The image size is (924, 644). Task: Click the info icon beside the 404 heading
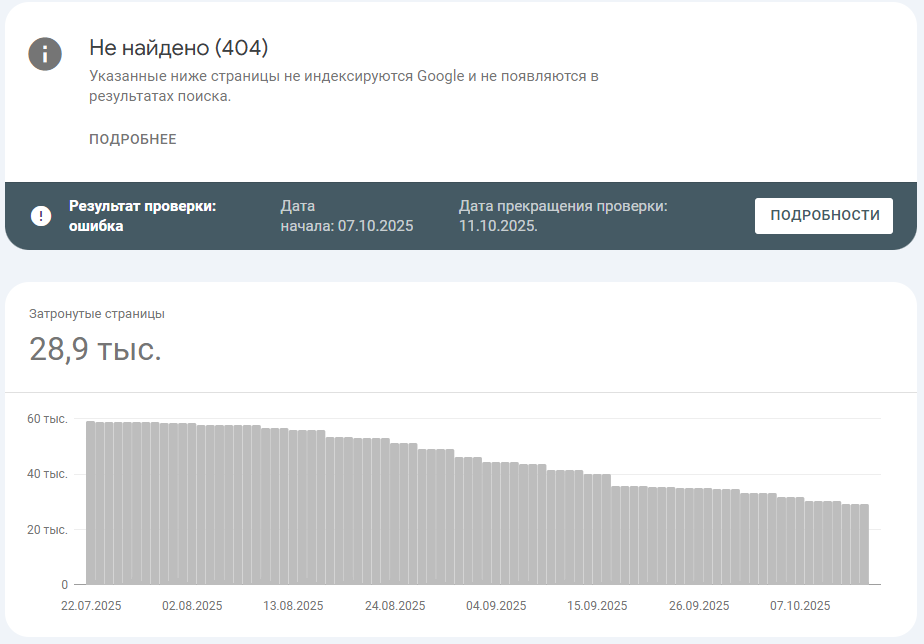(x=45, y=54)
